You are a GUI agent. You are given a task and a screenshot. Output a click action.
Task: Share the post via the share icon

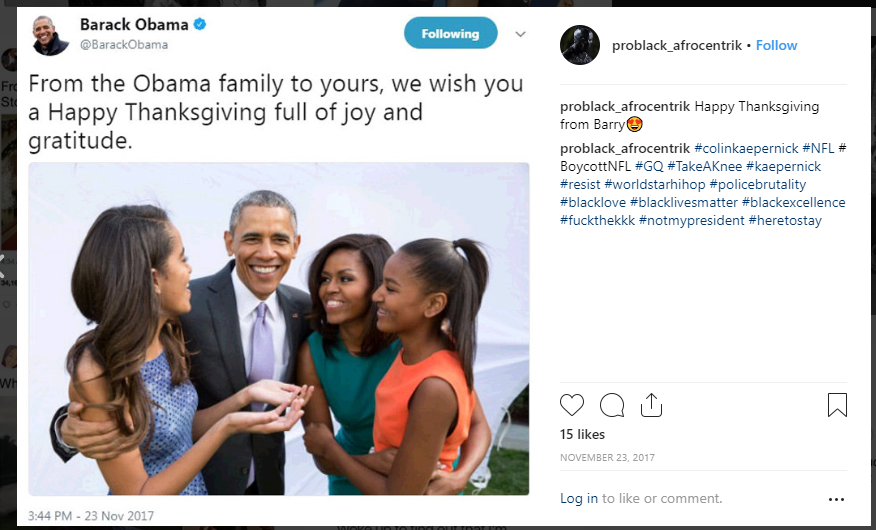click(651, 405)
